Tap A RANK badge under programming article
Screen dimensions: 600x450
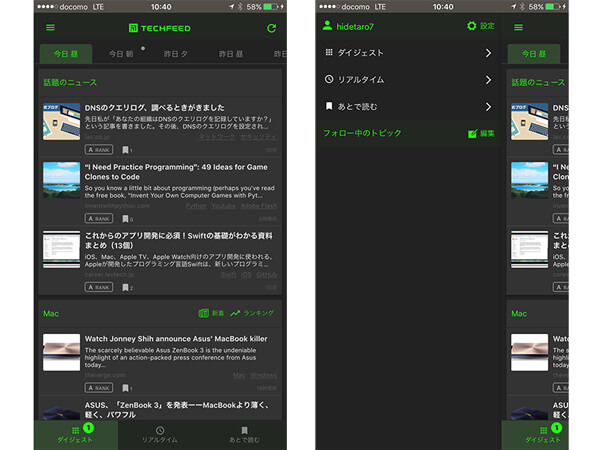click(99, 218)
